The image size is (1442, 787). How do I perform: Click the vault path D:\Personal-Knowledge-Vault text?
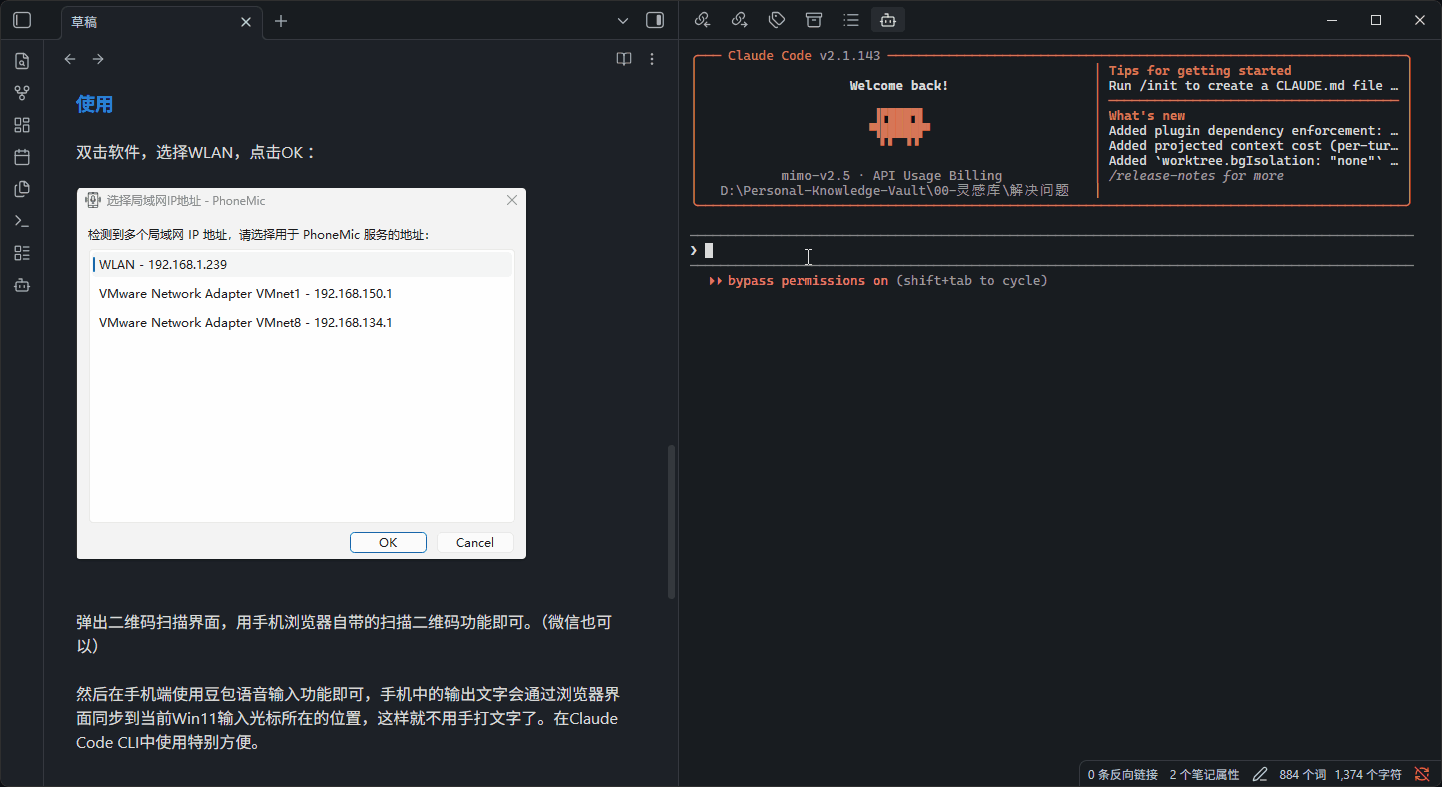[895, 190]
